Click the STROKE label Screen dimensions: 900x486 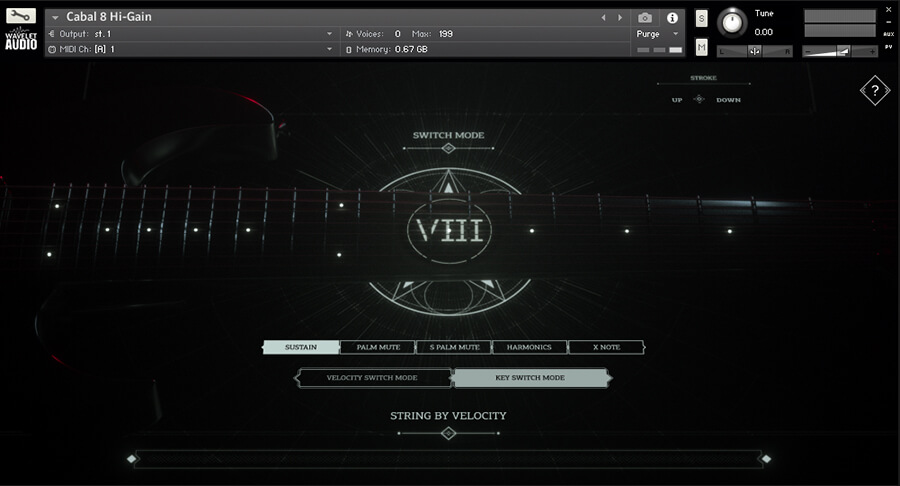tap(703, 78)
